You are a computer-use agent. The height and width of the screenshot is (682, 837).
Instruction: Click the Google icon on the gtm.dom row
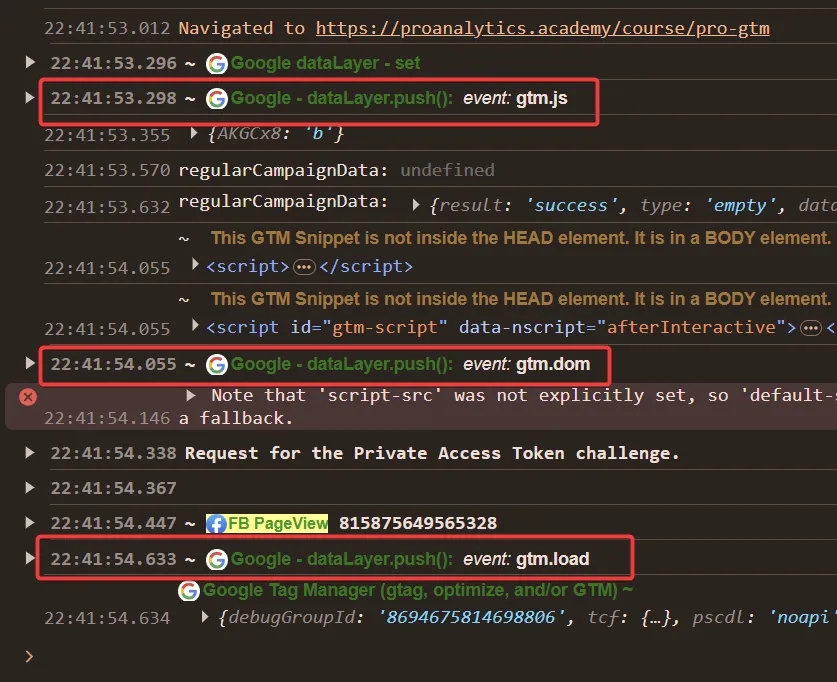pyautogui.click(x=217, y=364)
